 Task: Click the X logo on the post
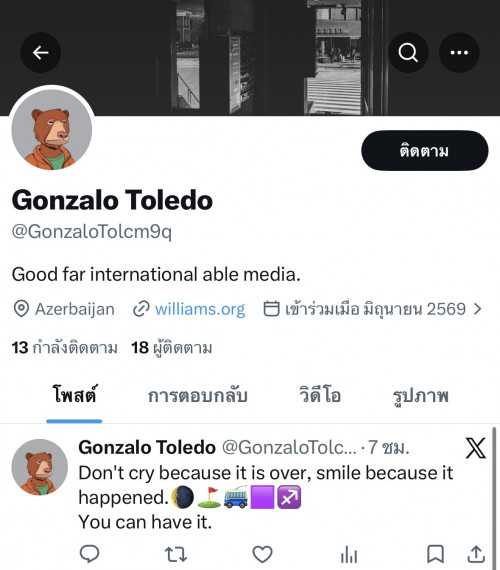click(475, 448)
